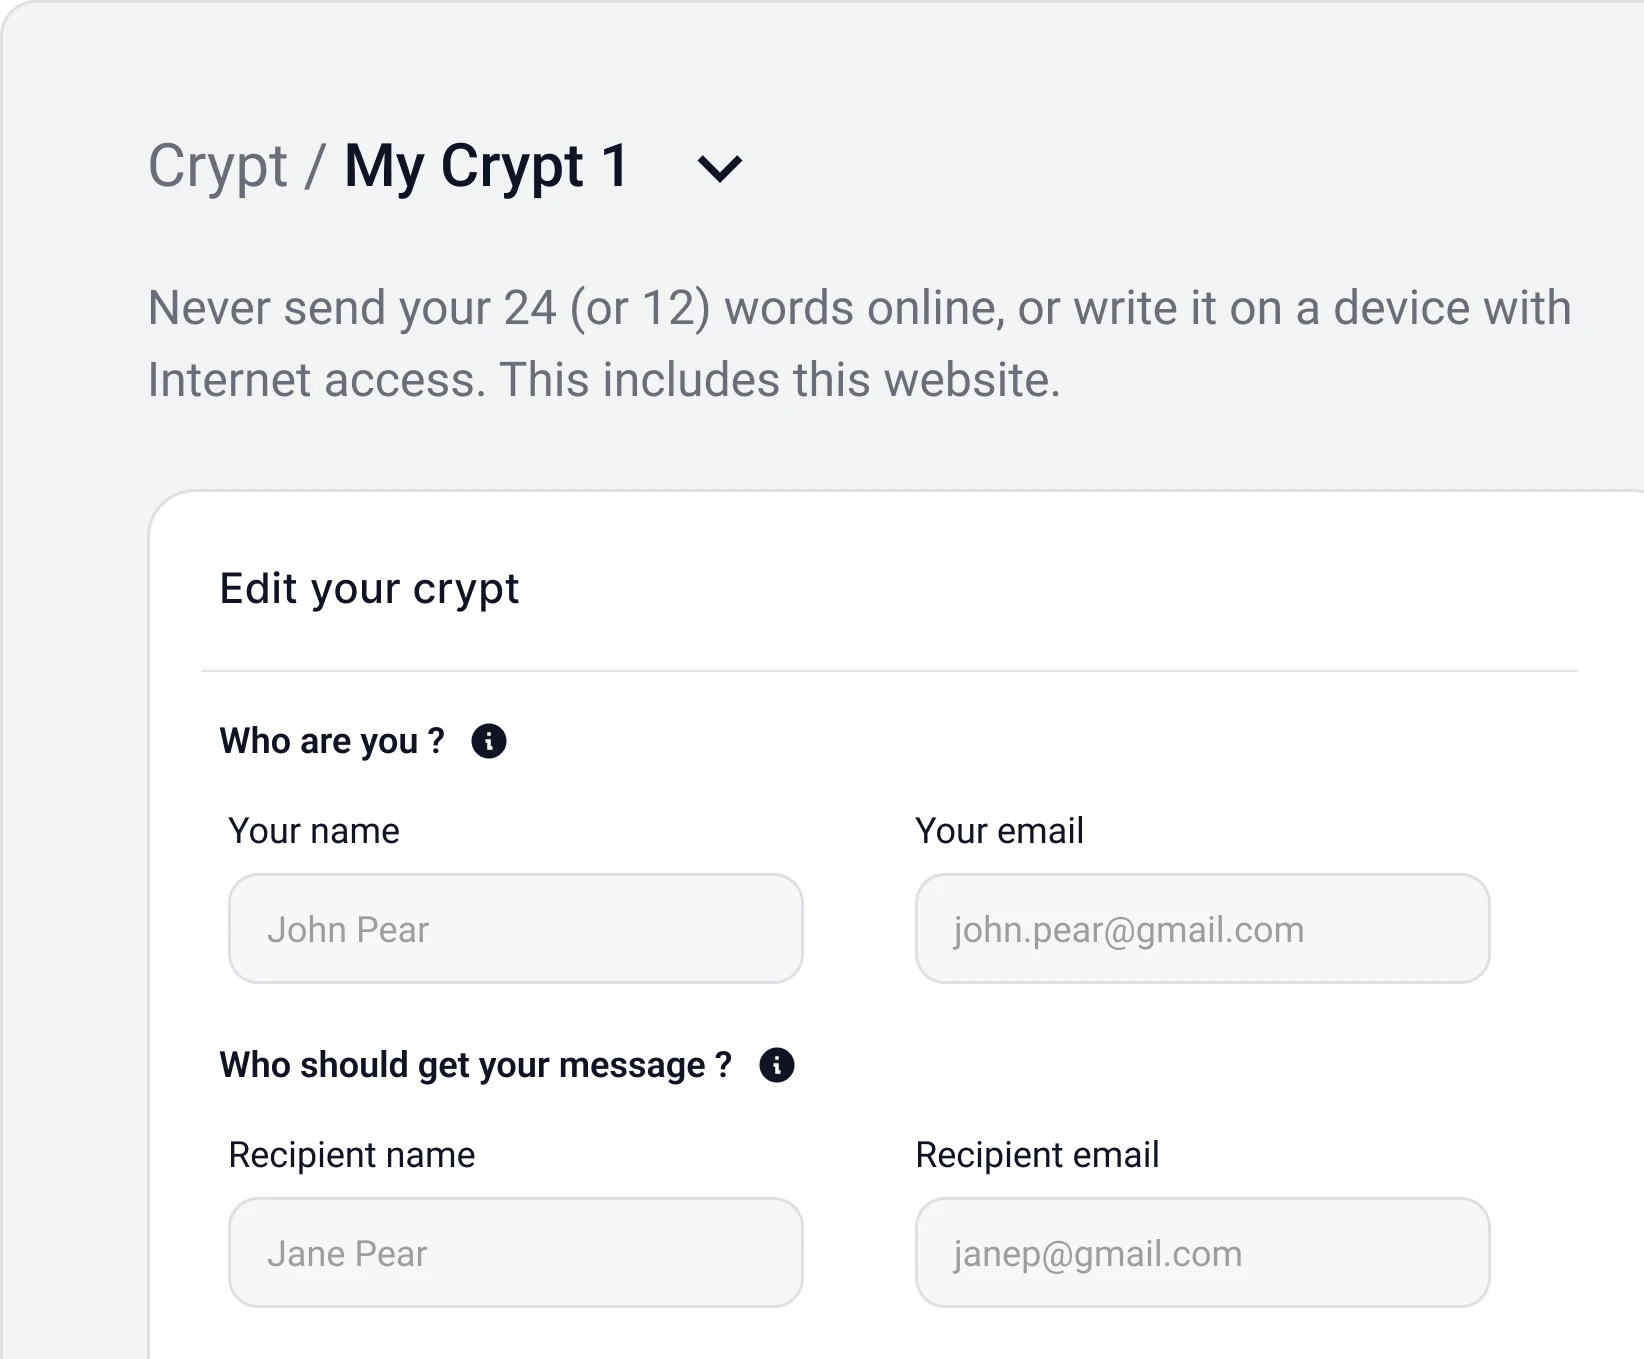Click the black info circle in sender heading
This screenshot has height=1359, width=1644.
489,741
